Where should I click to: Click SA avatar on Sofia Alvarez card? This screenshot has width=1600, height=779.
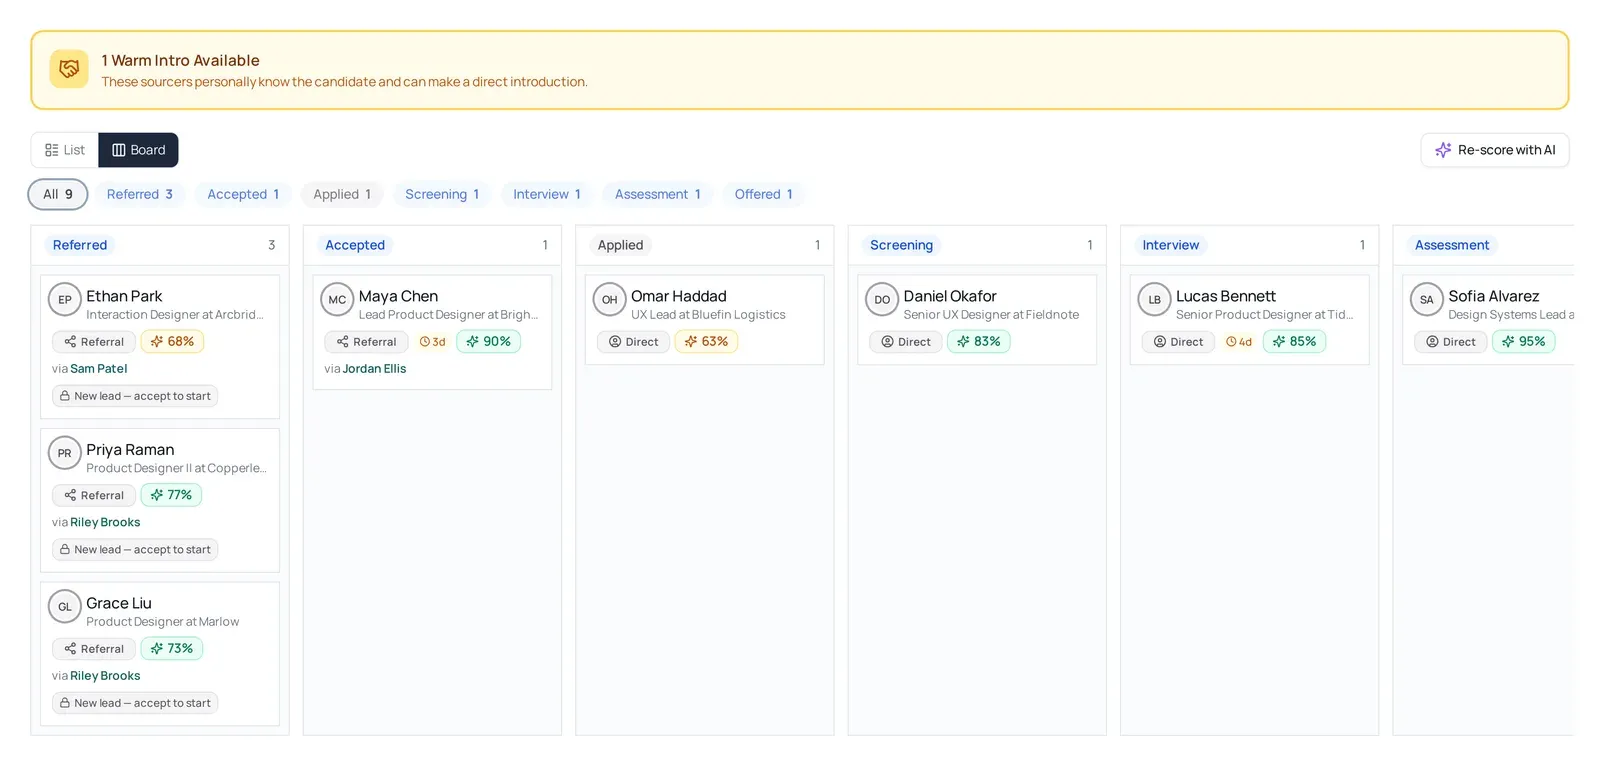[x=1427, y=299]
